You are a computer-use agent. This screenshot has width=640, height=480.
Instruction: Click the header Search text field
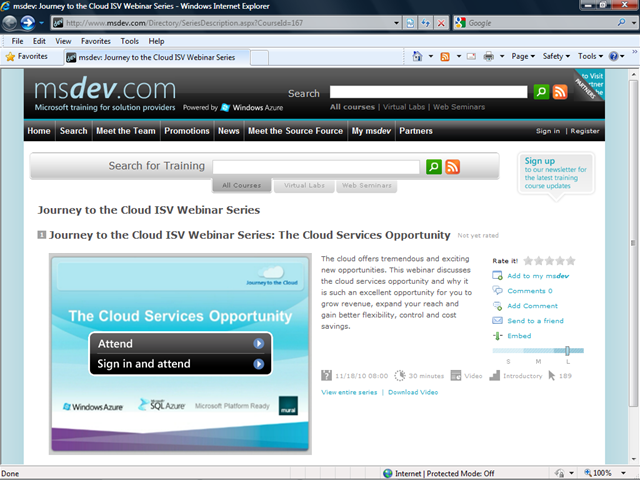point(429,92)
